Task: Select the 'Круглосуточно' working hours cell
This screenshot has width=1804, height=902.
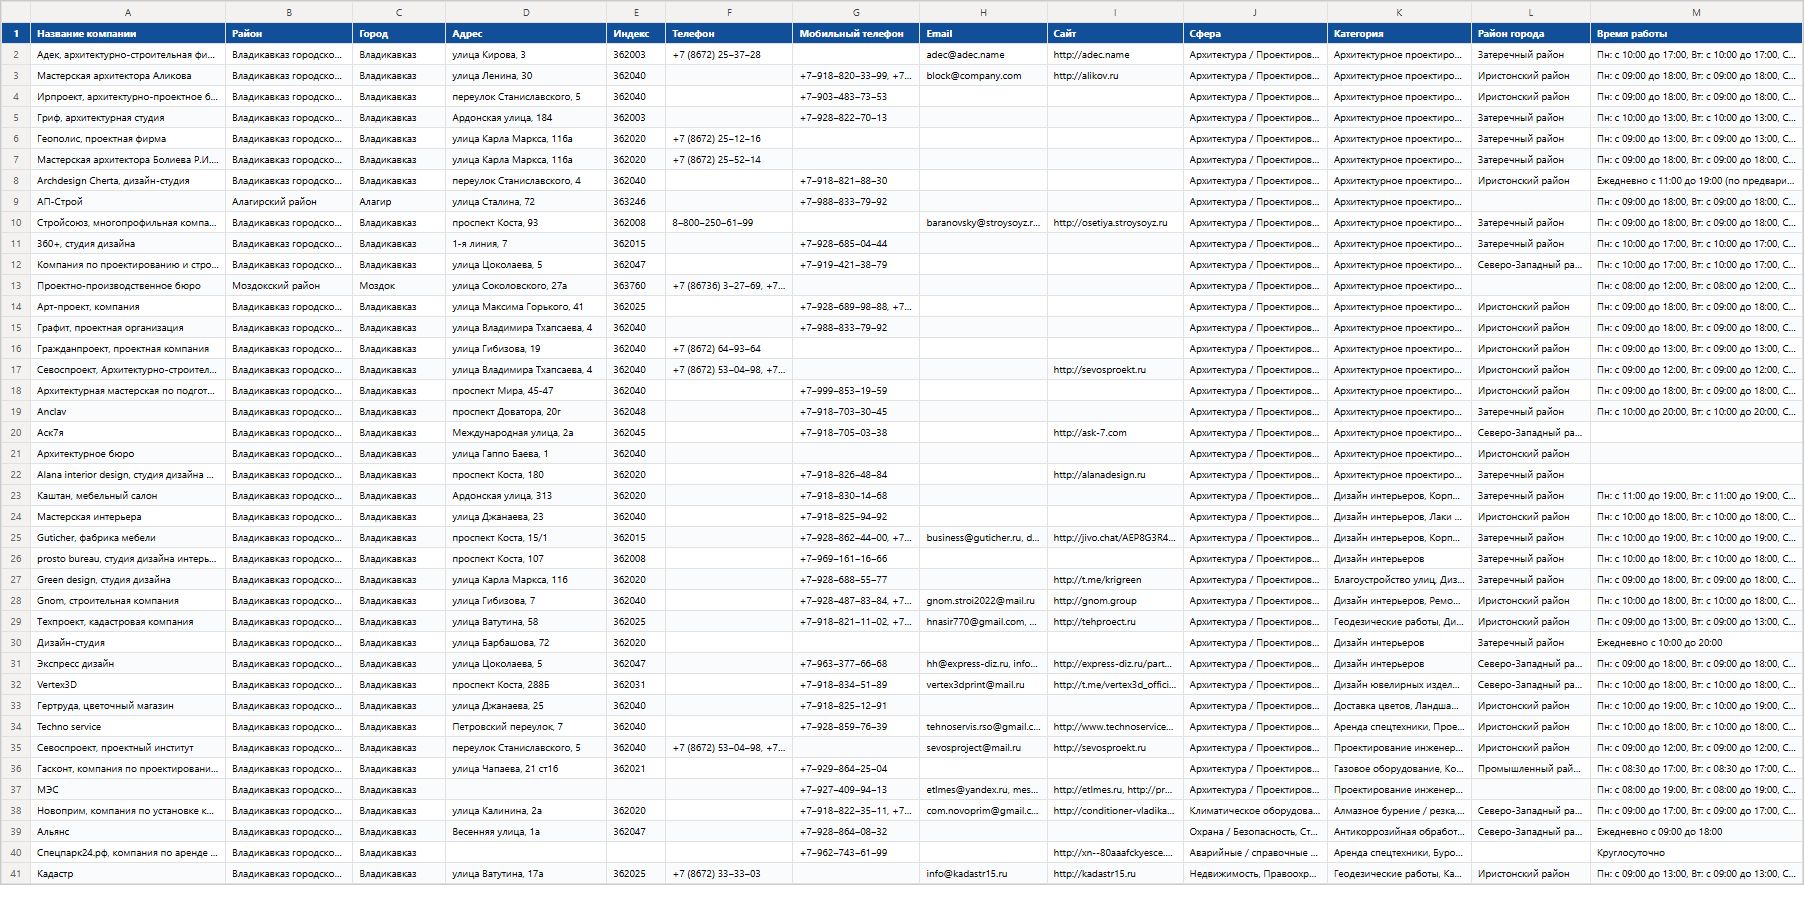Action: pyautogui.click(x=1696, y=853)
